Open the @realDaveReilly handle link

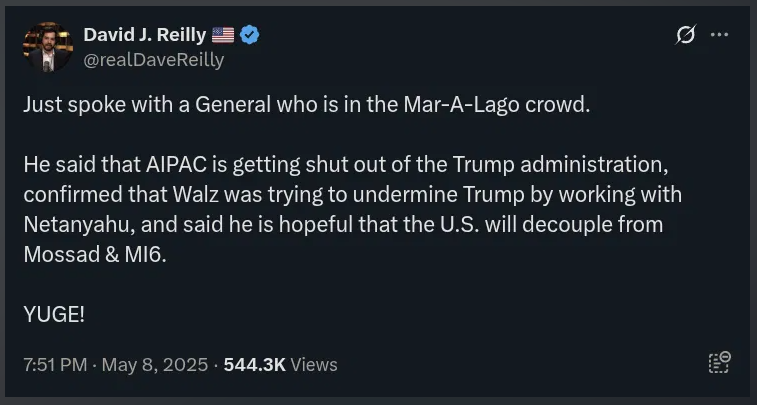coord(154,60)
